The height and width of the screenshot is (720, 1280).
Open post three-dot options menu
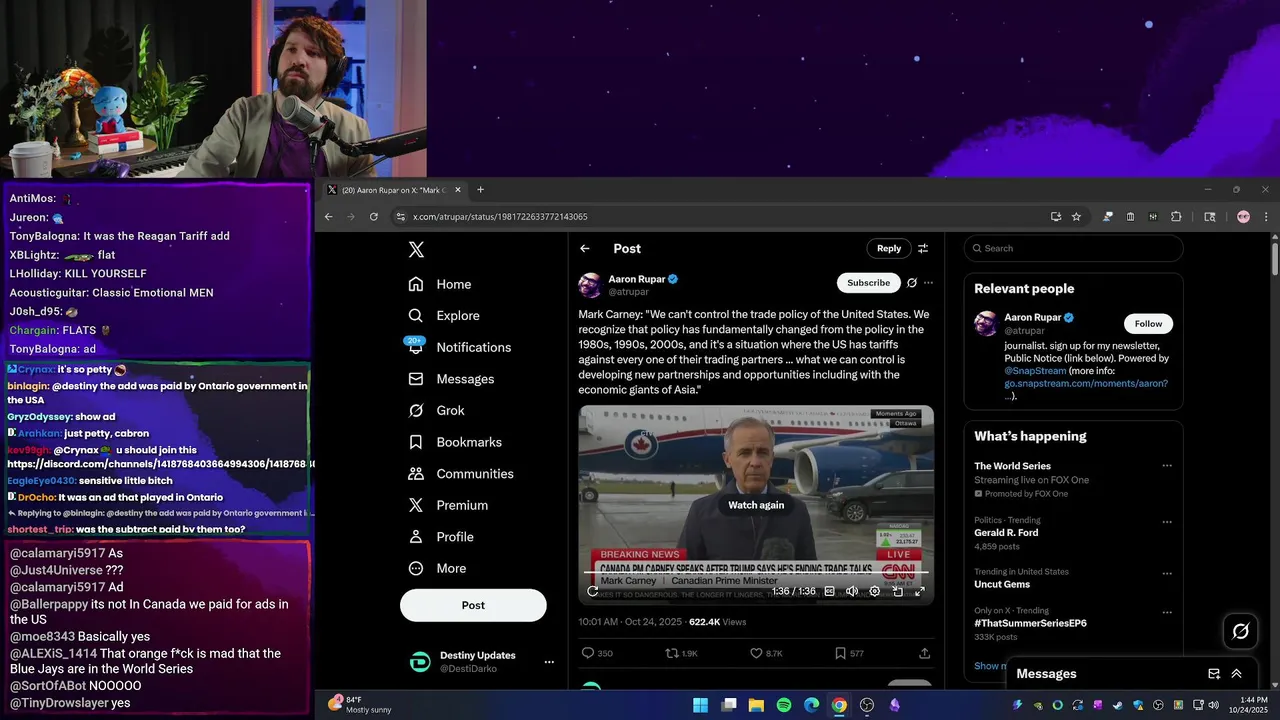[x=928, y=283]
